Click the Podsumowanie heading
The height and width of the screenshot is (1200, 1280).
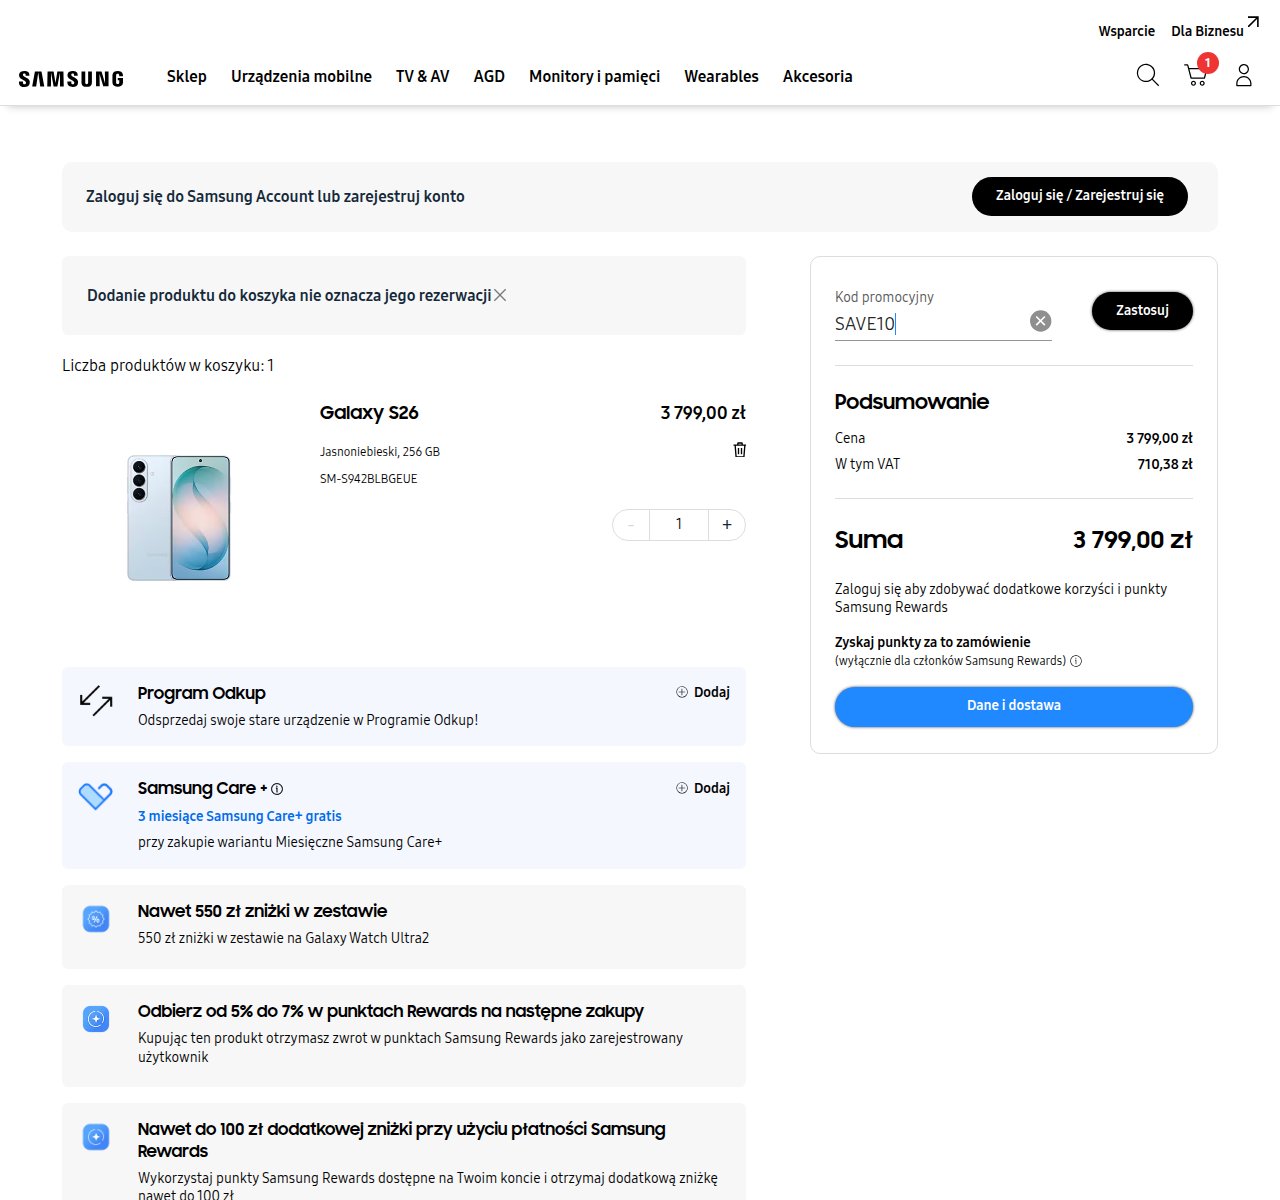click(x=912, y=402)
